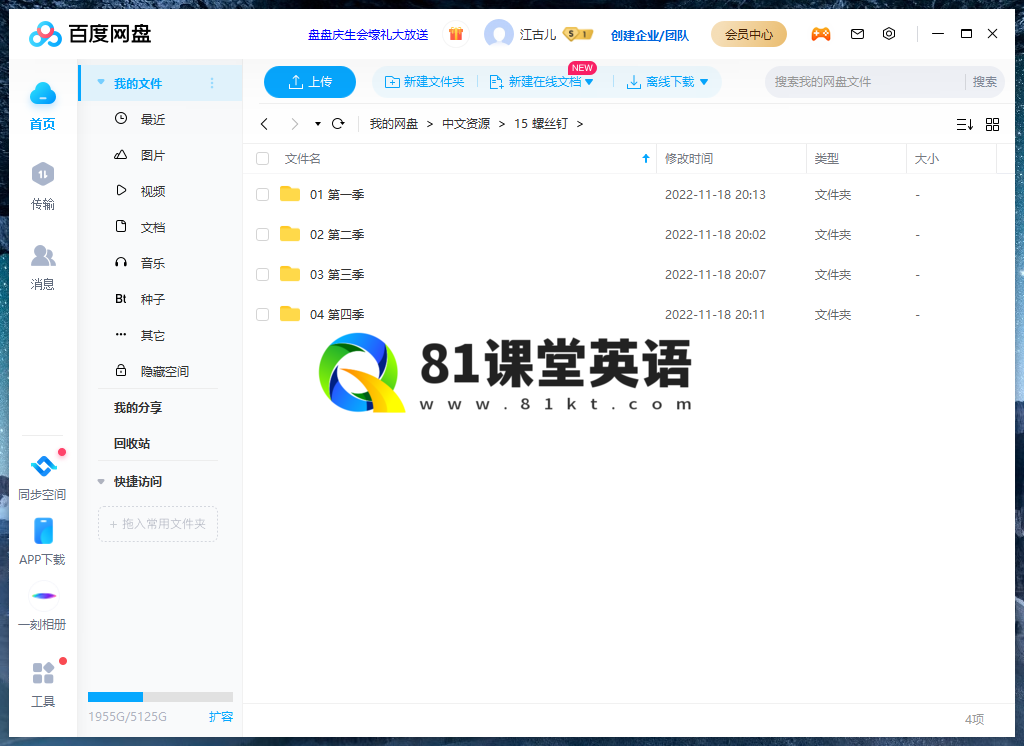Click the 一刻相册 album icon
This screenshot has height=746, width=1024.
(43, 596)
